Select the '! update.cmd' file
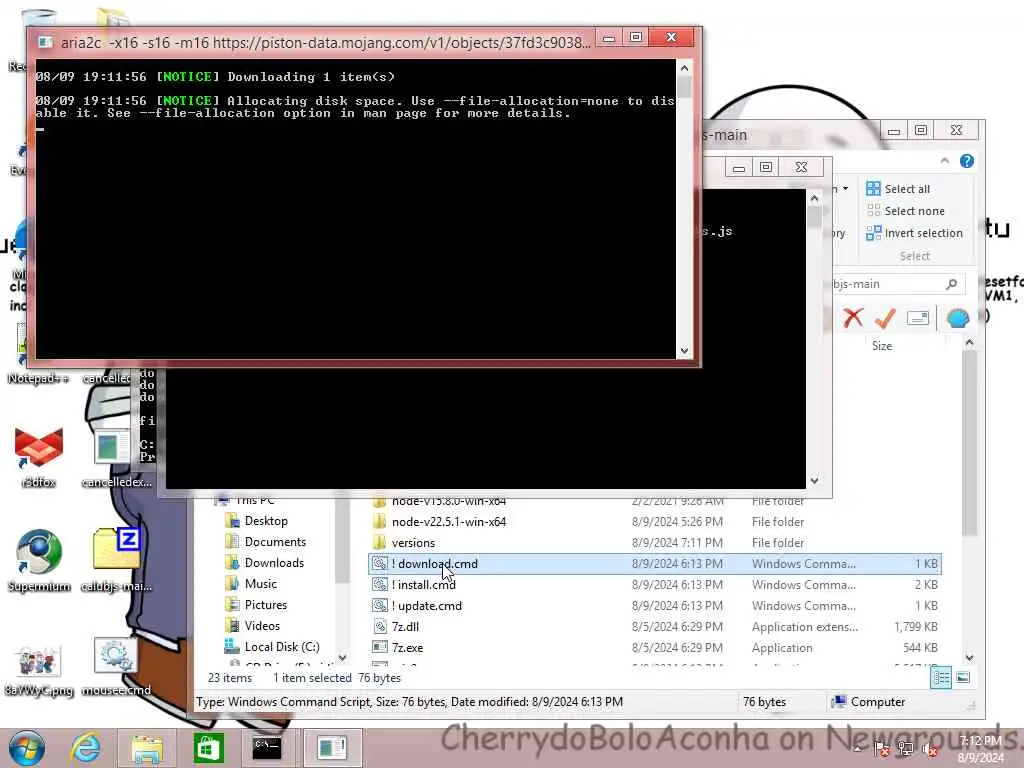This screenshot has height=768, width=1024. [x=654, y=605]
